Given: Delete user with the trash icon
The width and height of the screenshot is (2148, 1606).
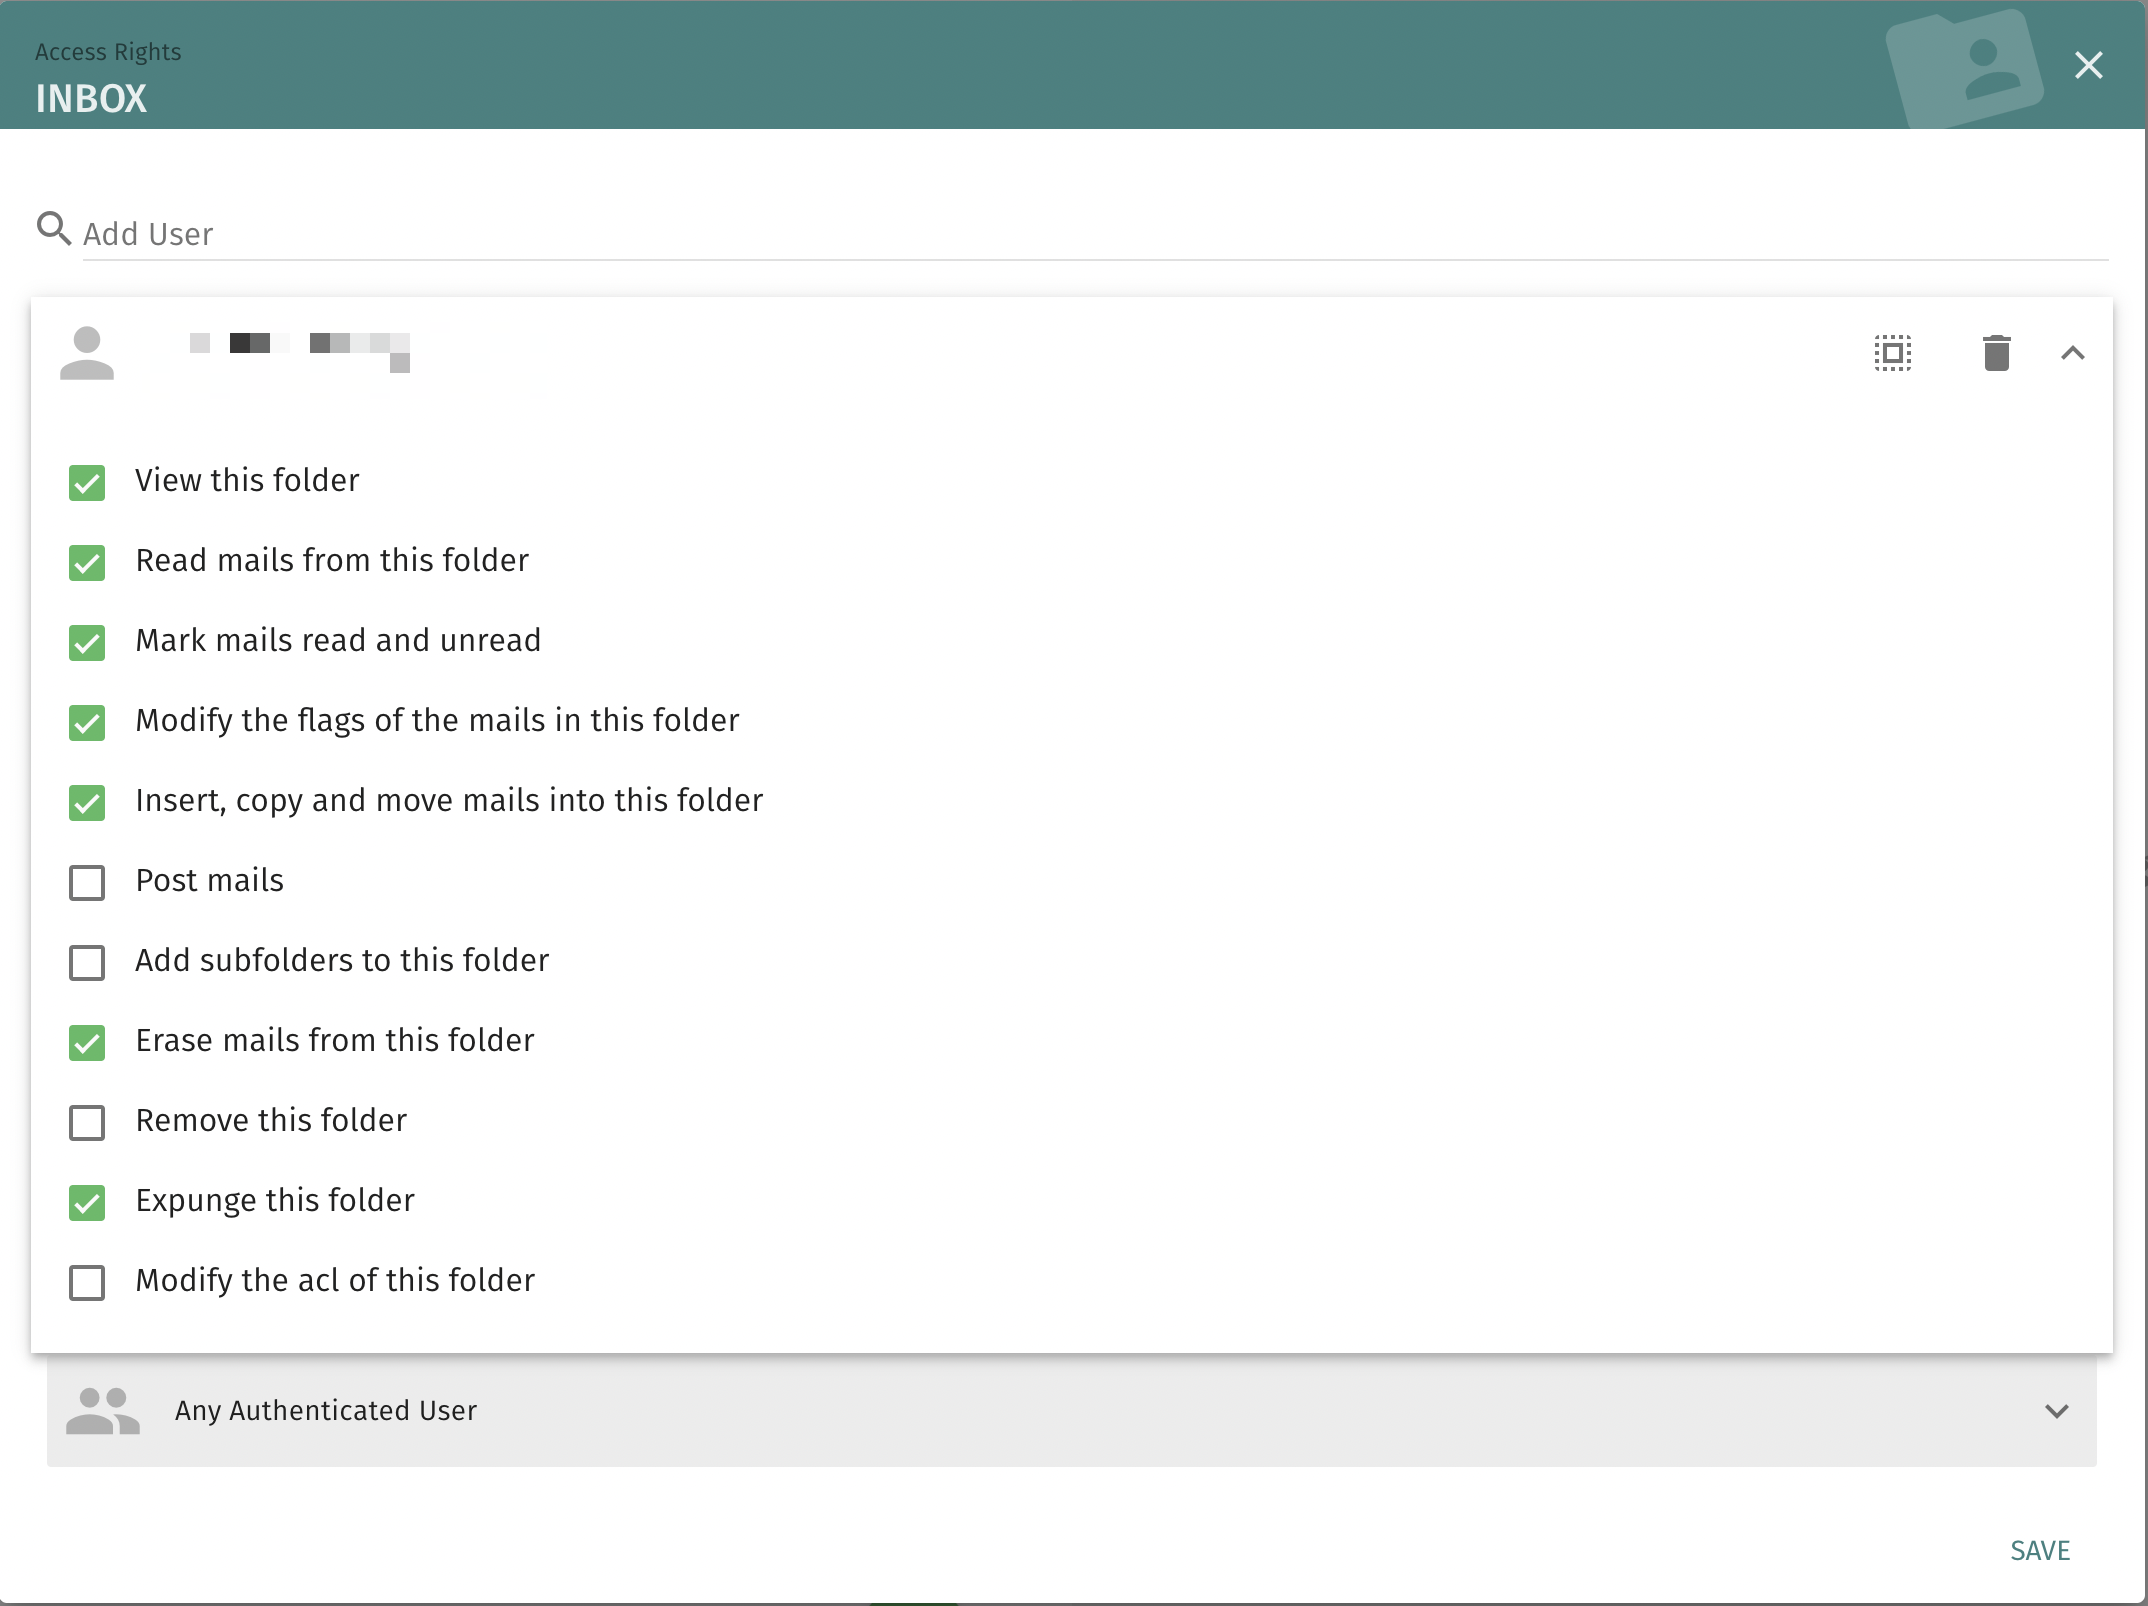Looking at the screenshot, I should pyautogui.click(x=1996, y=353).
